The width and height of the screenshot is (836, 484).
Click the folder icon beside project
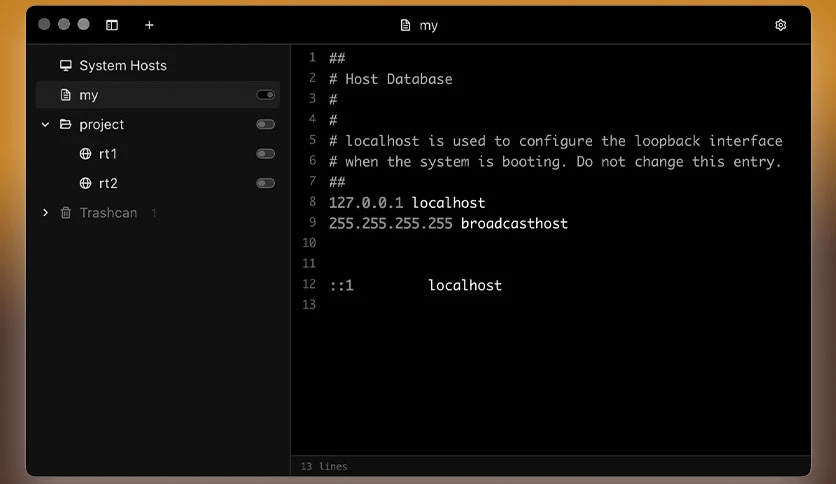click(66, 124)
